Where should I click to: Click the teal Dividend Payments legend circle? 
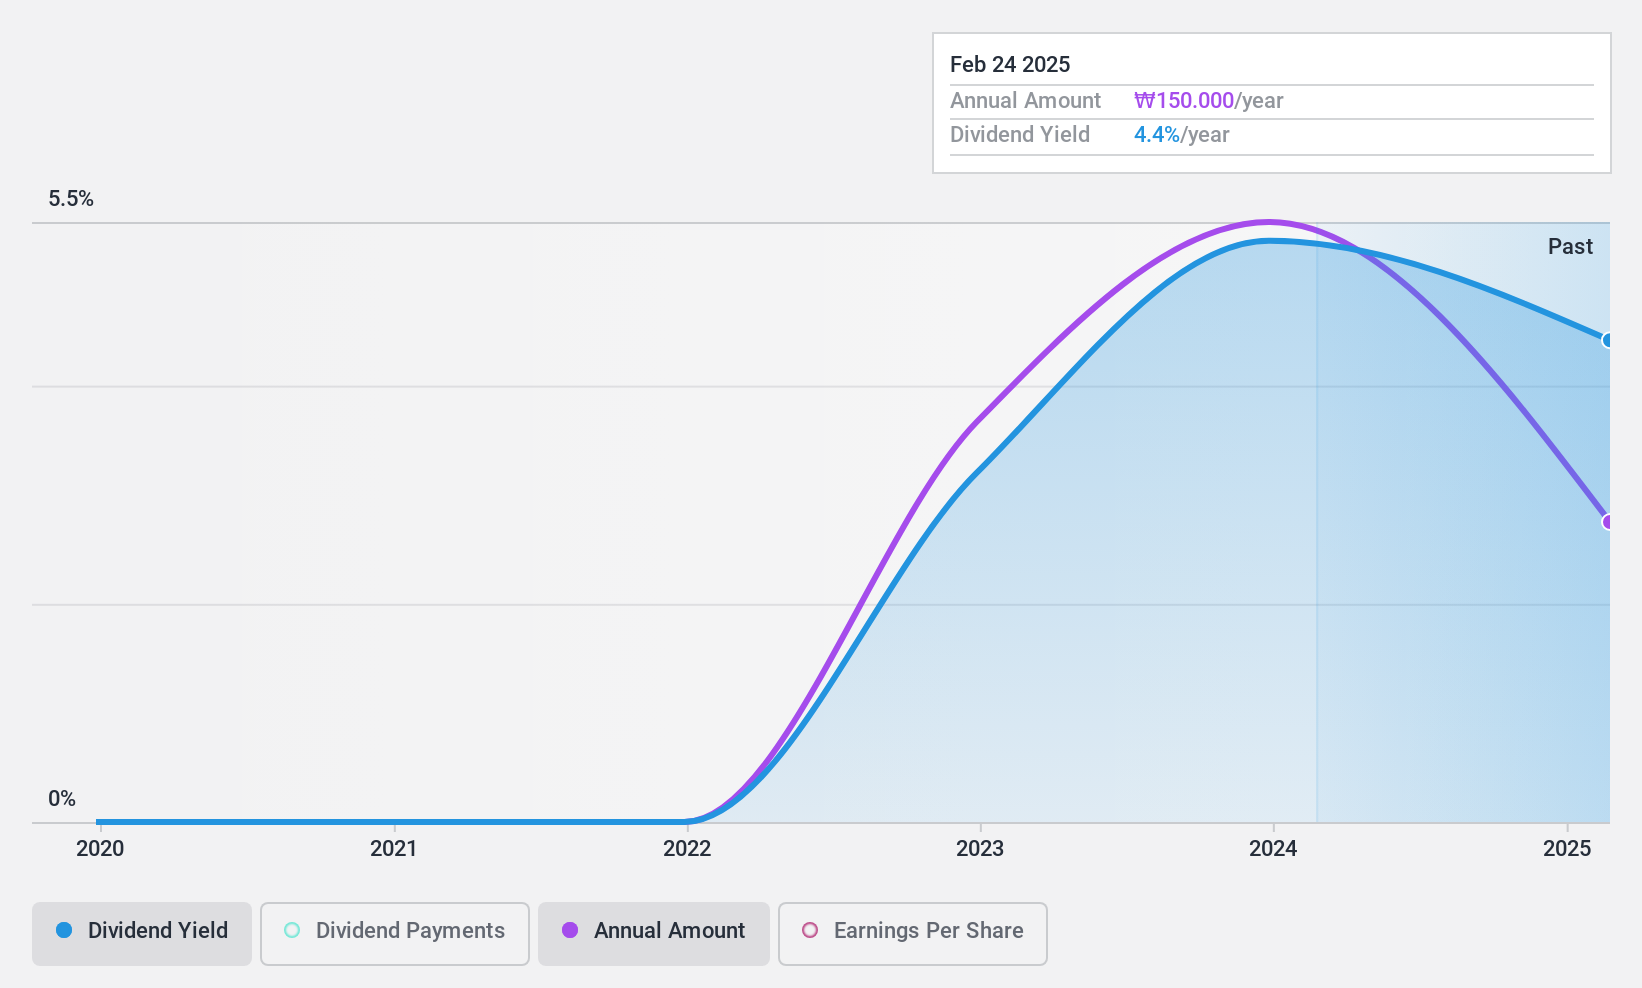coord(292,930)
